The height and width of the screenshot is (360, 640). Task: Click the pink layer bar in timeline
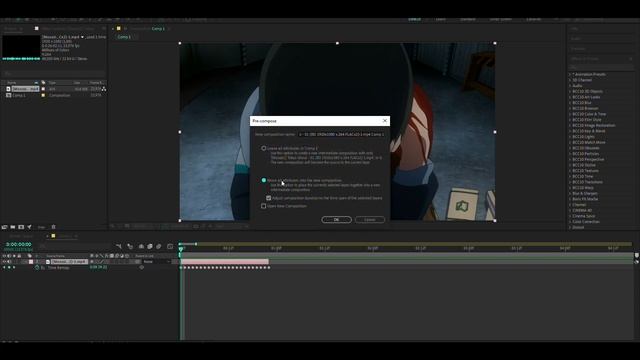[224, 262]
